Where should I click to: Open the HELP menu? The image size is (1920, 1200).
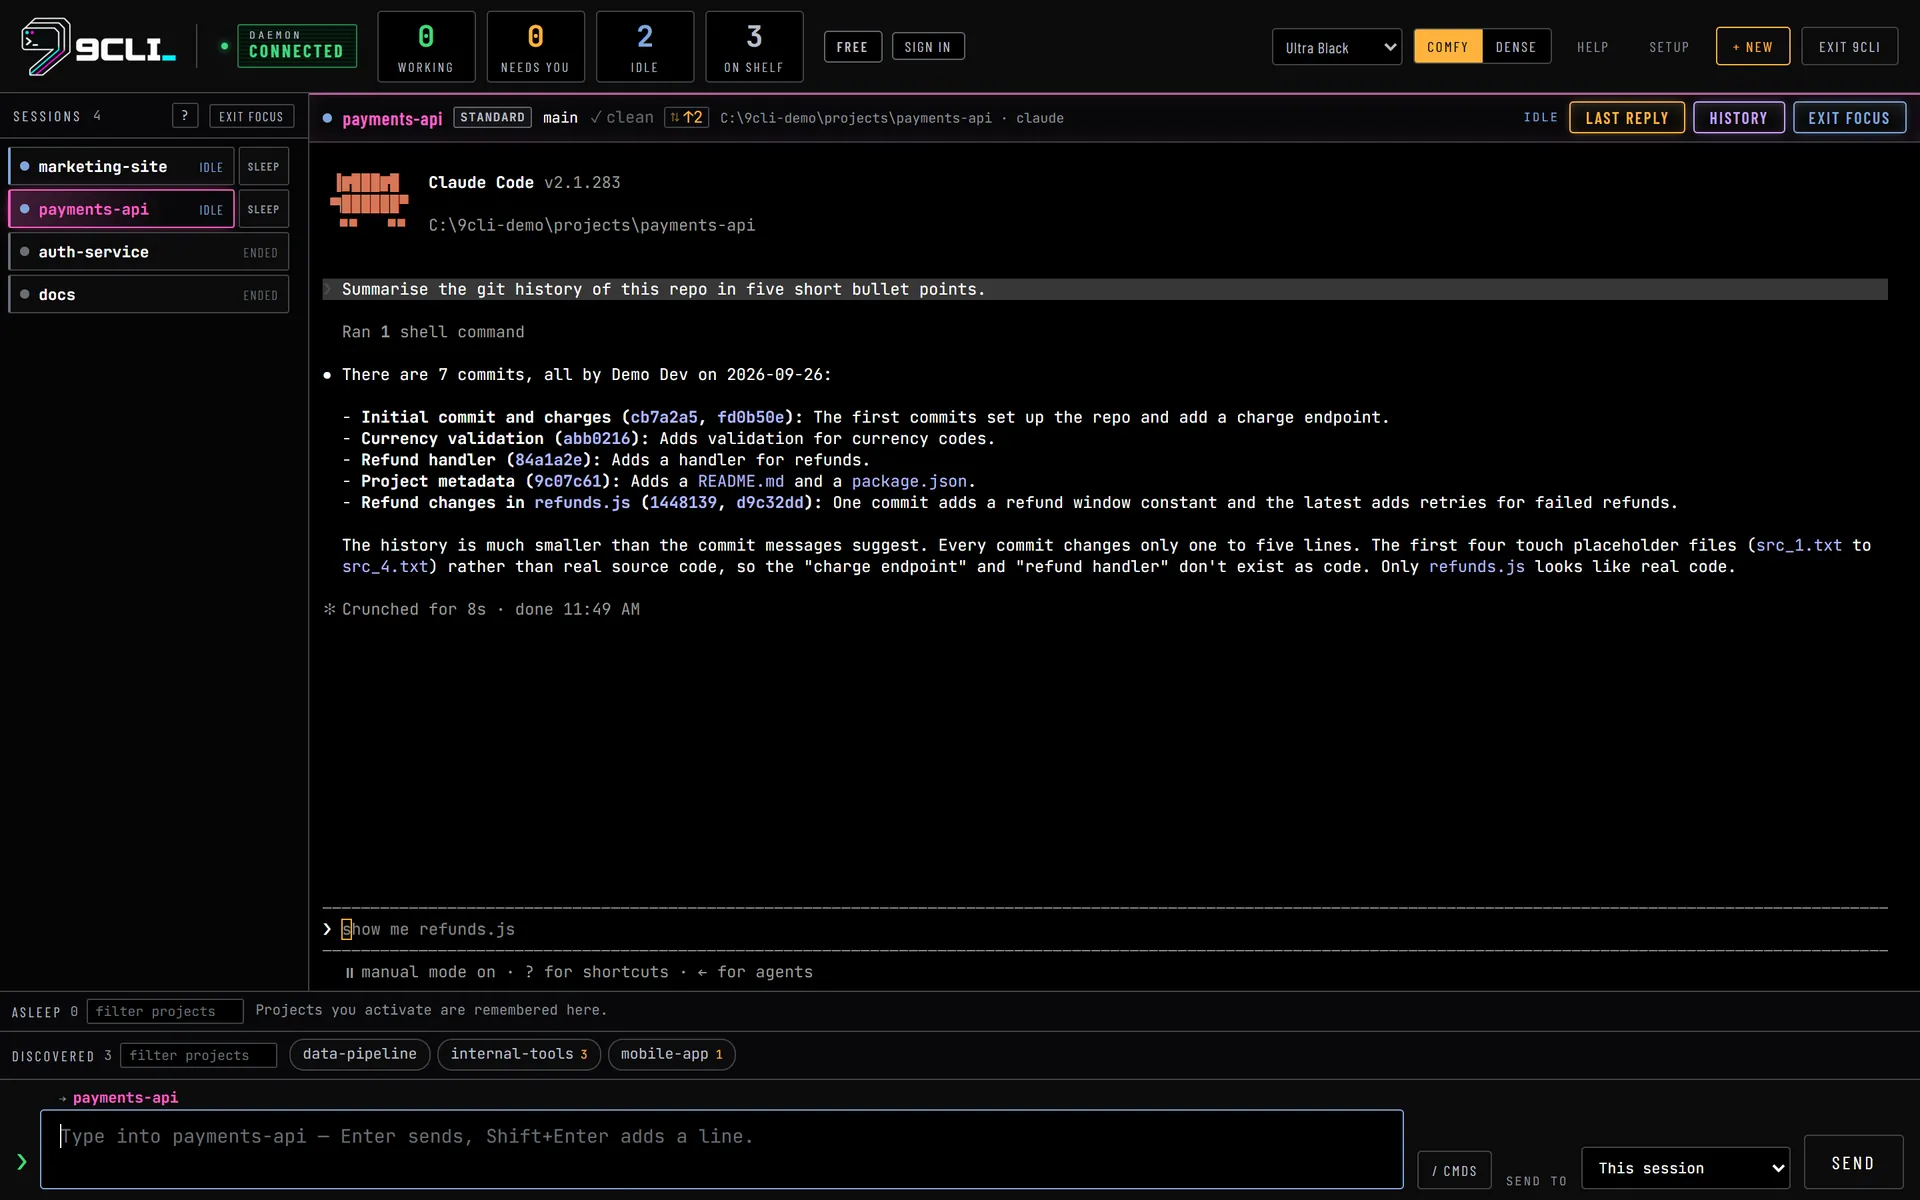[1592, 47]
